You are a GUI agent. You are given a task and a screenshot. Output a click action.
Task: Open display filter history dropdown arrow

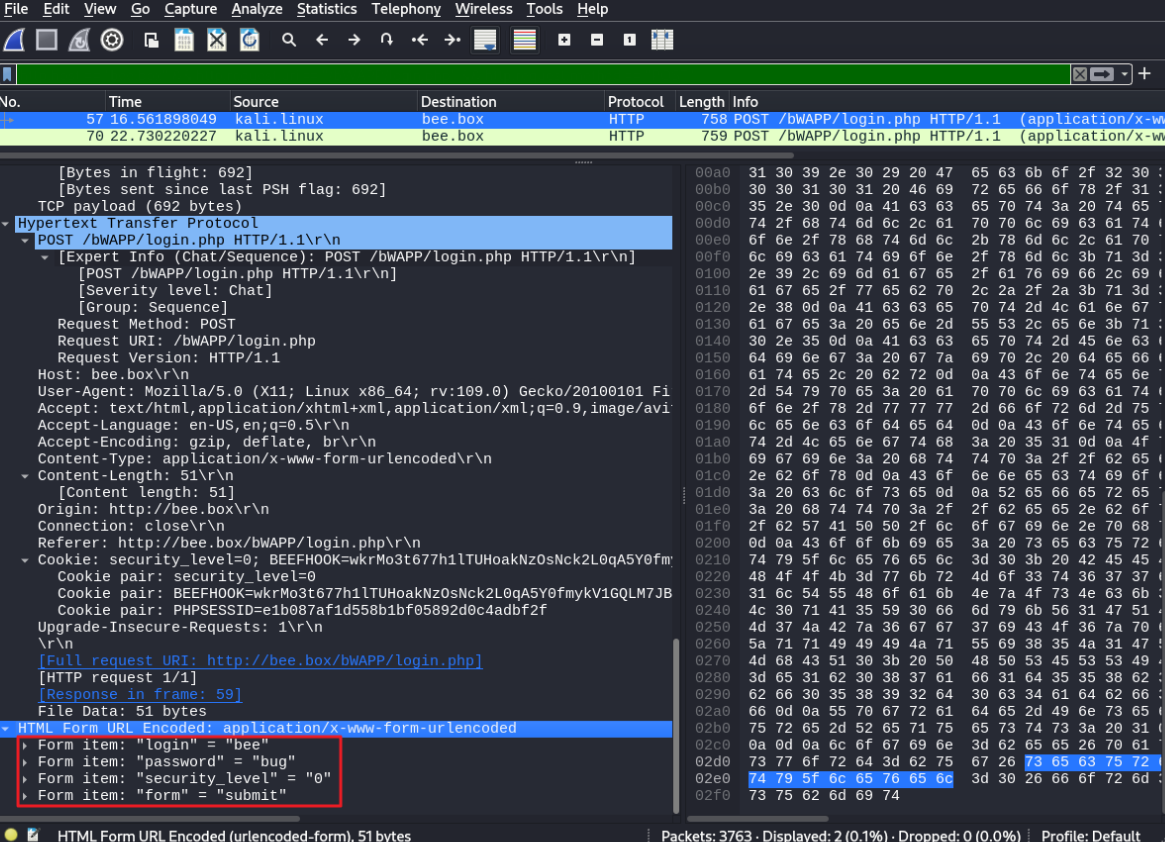click(x=1125, y=74)
